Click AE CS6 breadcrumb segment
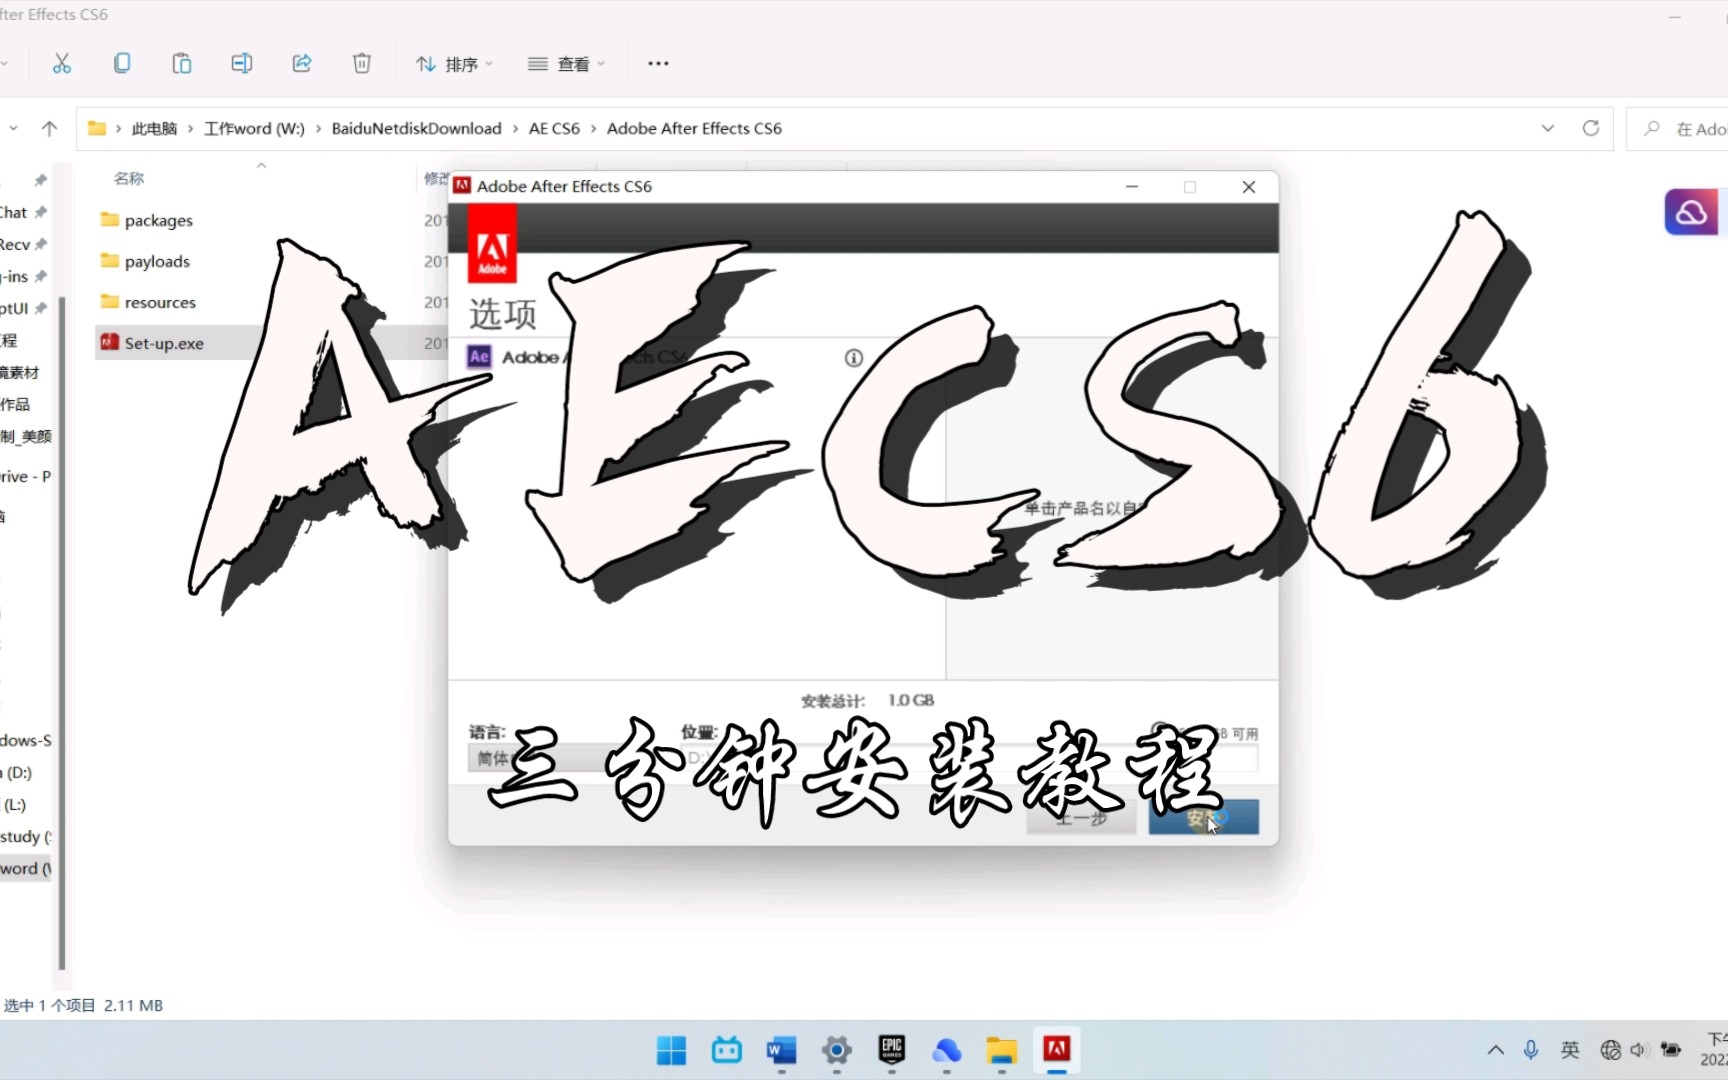 click(x=554, y=128)
